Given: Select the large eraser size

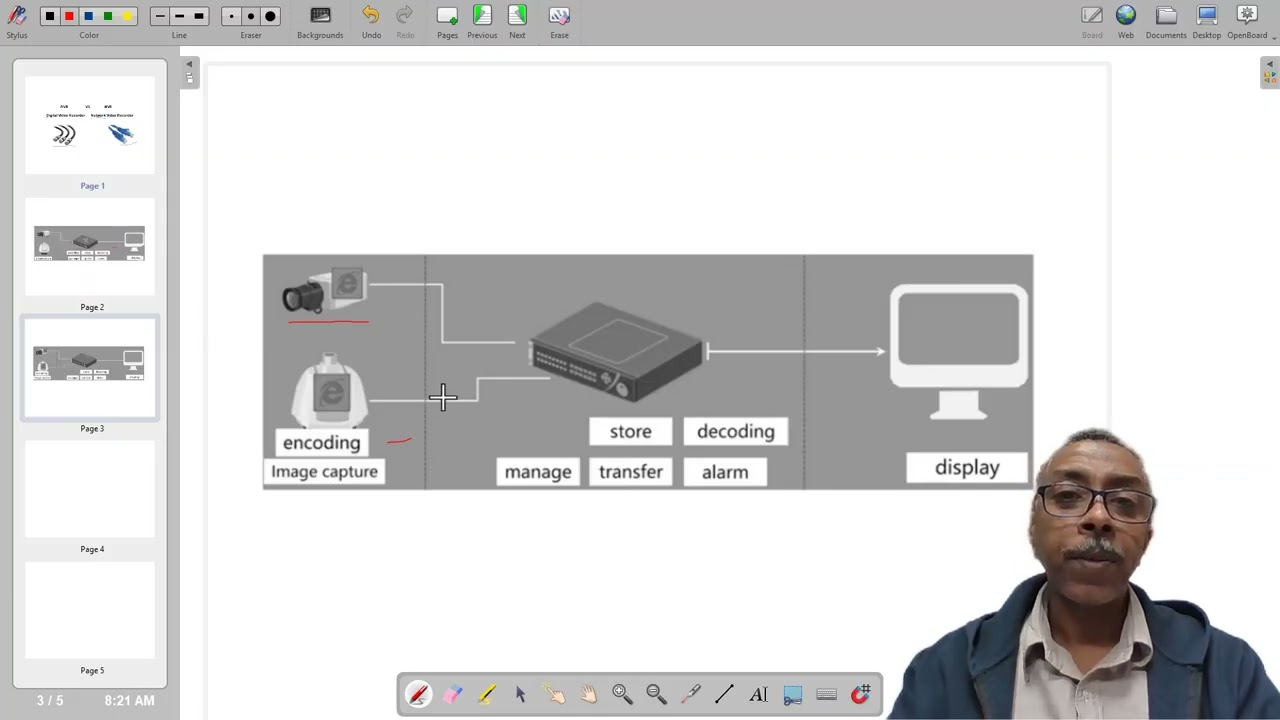Looking at the screenshot, I should coord(270,16).
